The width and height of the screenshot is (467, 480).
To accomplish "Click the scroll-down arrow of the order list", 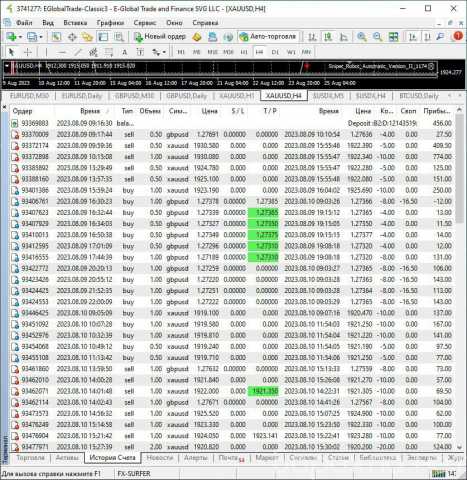I will [459, 447].
